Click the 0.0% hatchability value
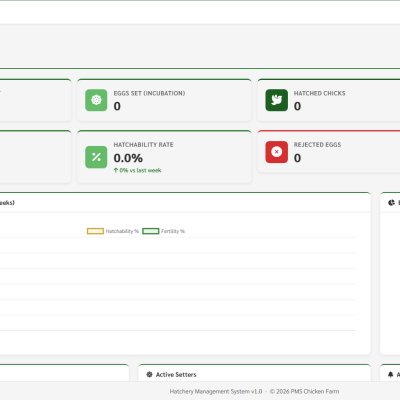The image size is (400, 400). (x=128, y=158)
